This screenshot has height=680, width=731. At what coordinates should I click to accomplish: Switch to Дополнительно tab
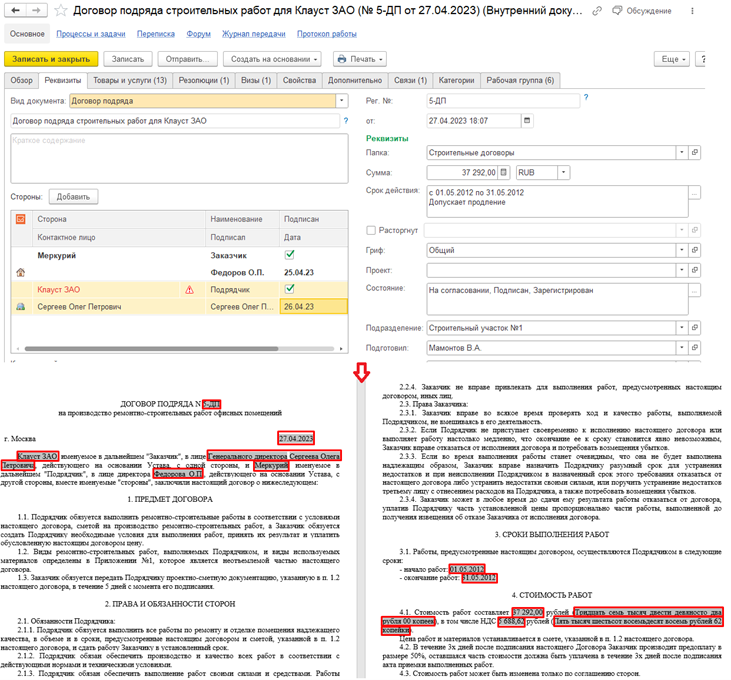click(x=355, y=80)
